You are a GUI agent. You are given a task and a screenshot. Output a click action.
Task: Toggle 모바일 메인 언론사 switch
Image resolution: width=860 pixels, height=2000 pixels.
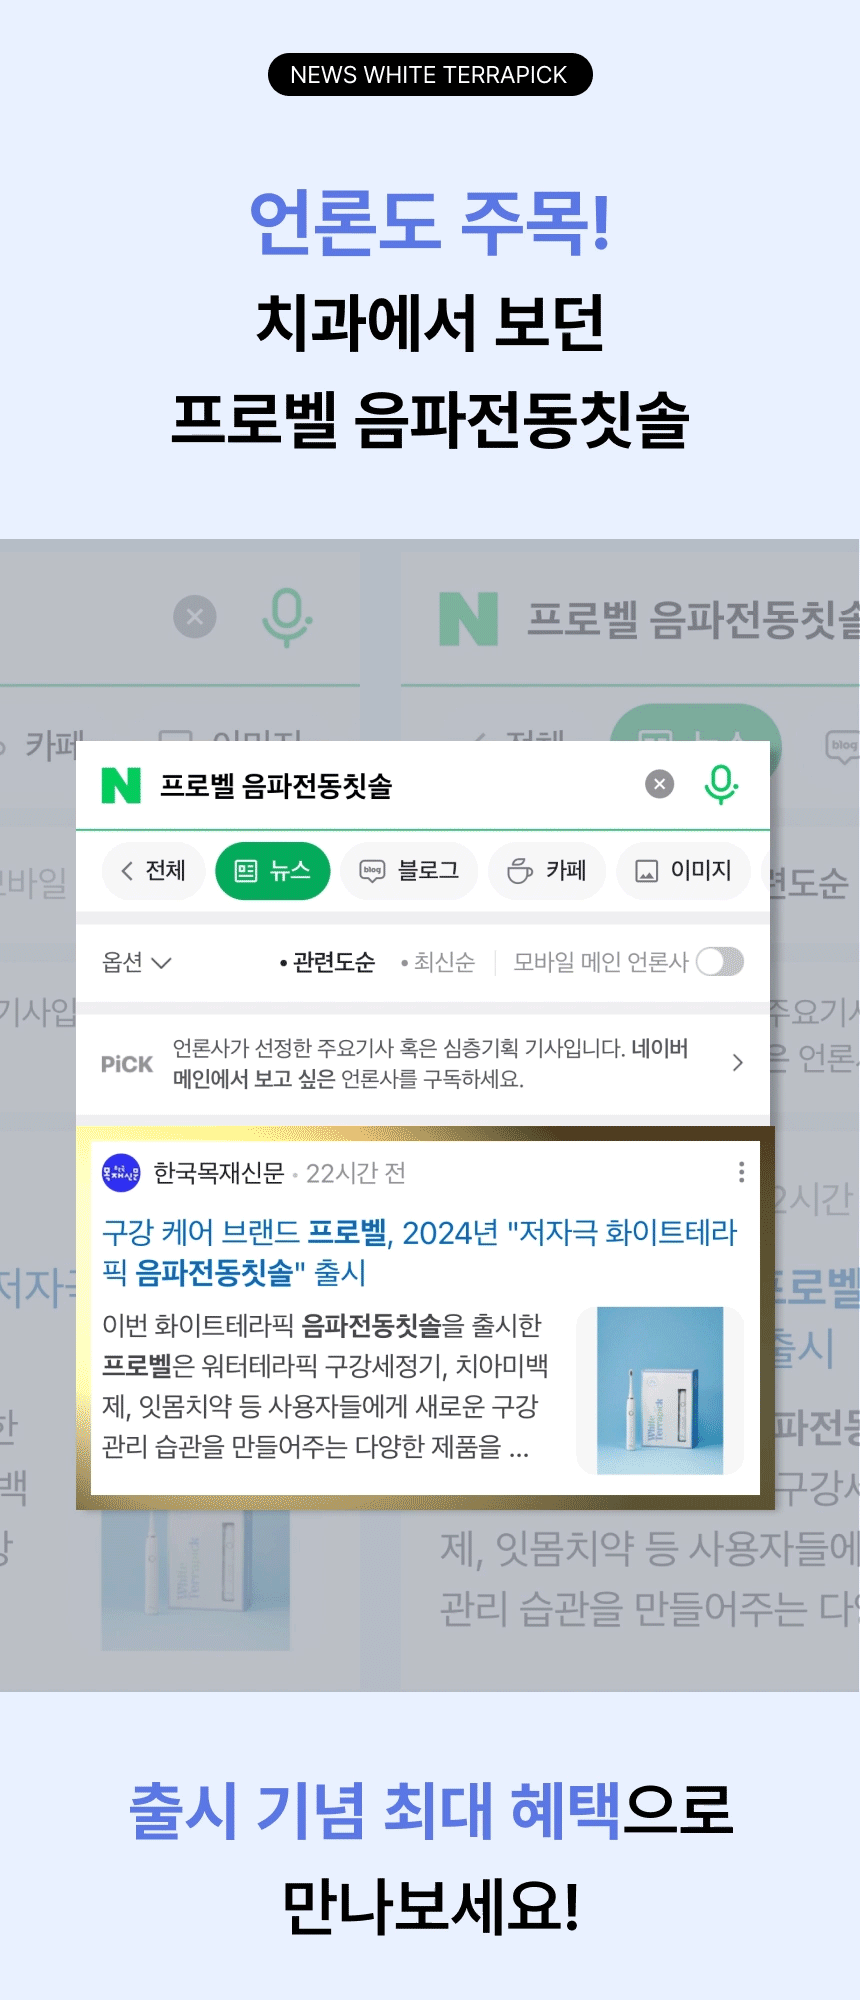pos(720,961)
